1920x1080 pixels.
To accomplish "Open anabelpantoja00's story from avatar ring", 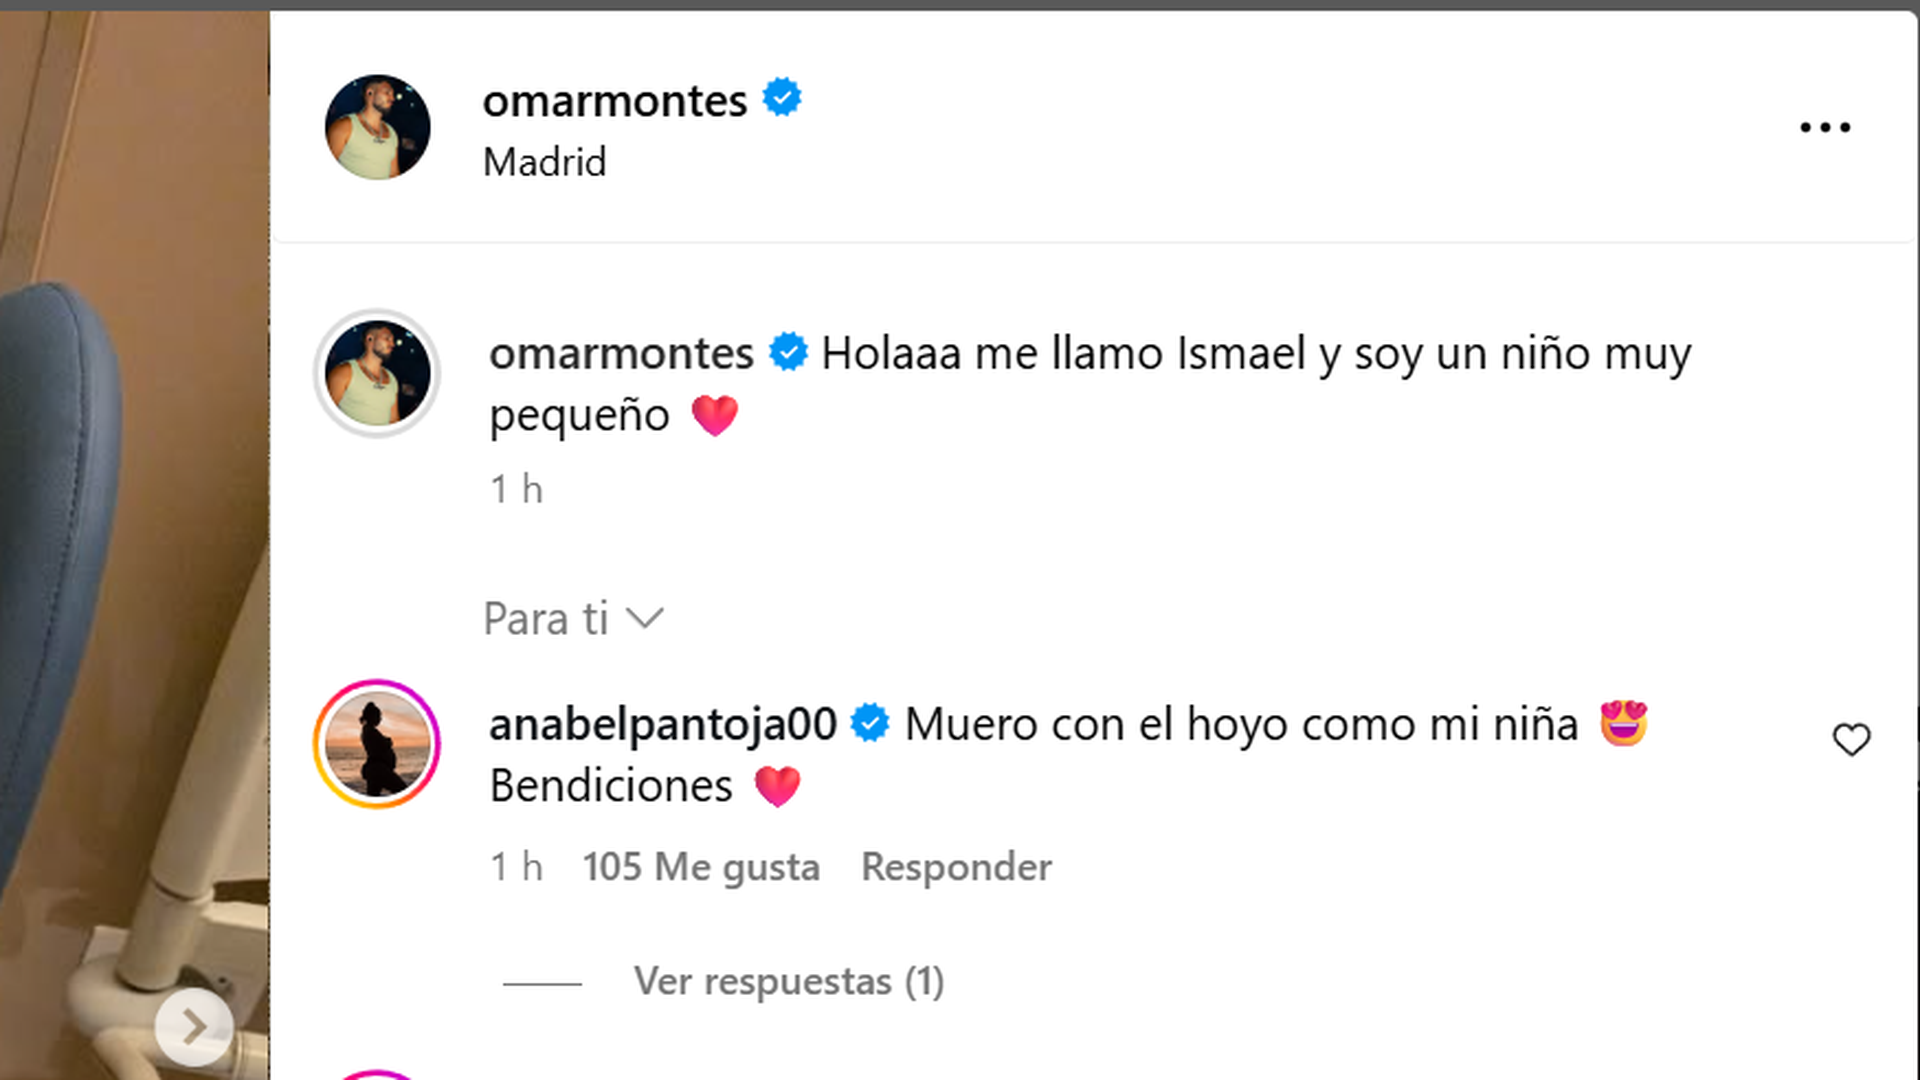I will pos(377,744).
